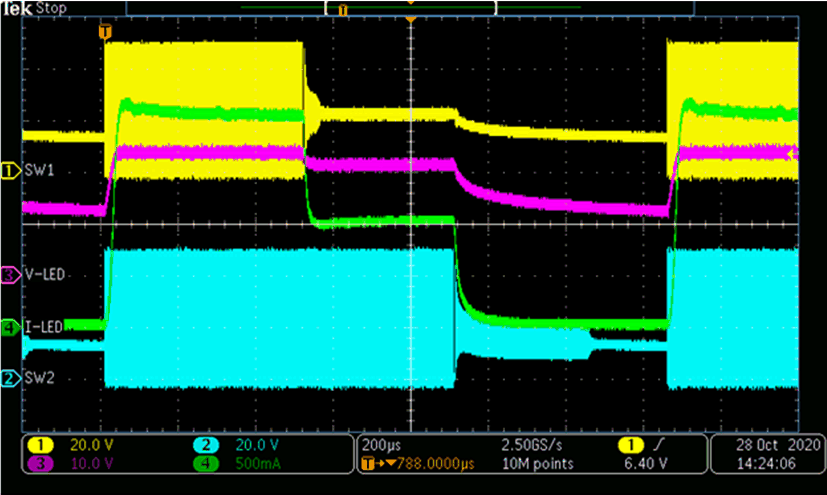The height and width of the screenshot is (495, 827).
Task: Click the 200µs time base readout
Action: pyautogui.click(x=381, y=445)
